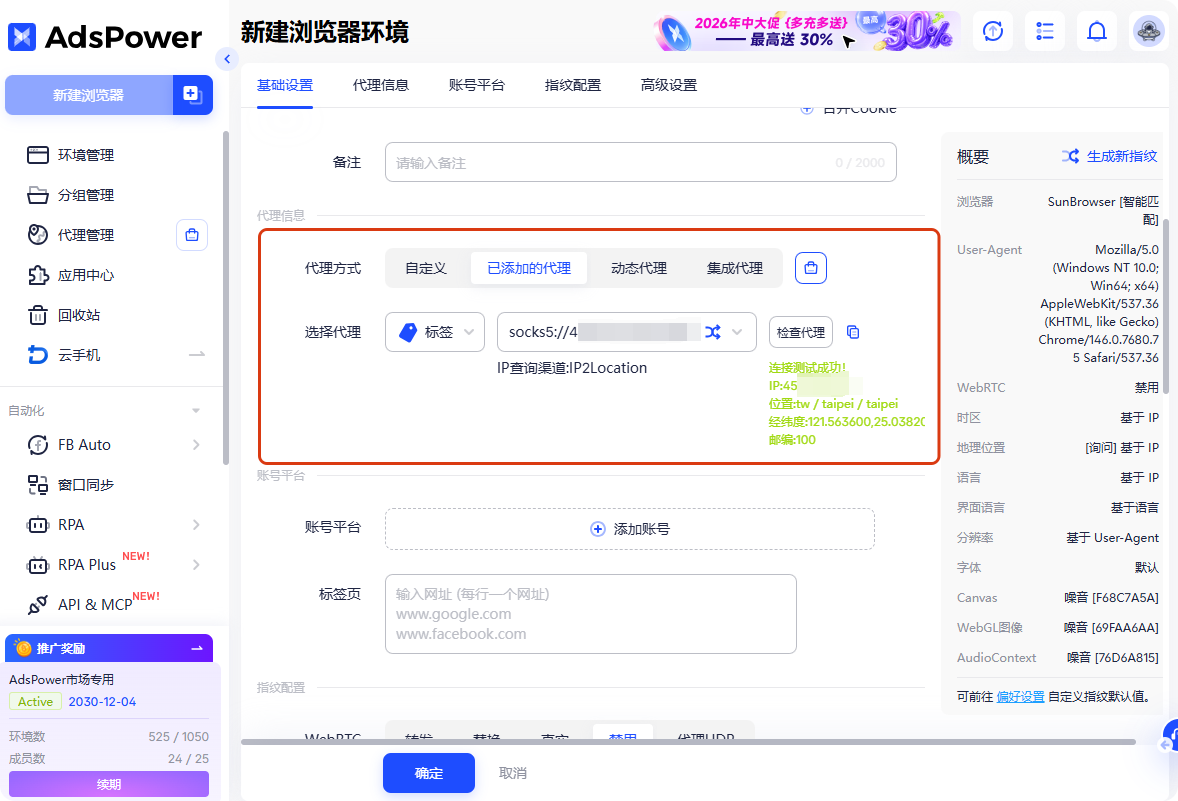Switch to the 账号平台 tab
Viewport: 1178px width, 801px height.
click(x=477, y=86)
